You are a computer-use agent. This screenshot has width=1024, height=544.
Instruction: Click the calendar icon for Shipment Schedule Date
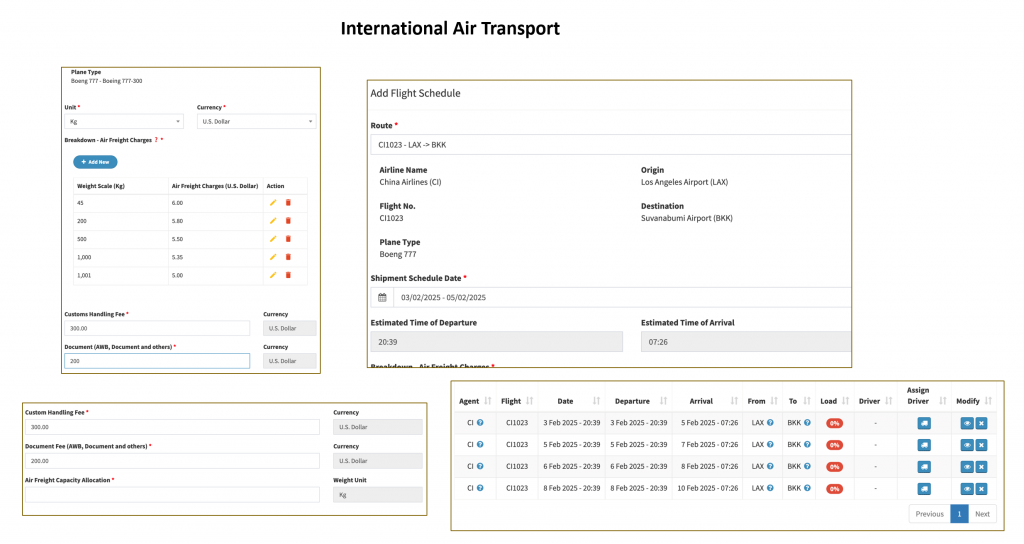point(382,297)
